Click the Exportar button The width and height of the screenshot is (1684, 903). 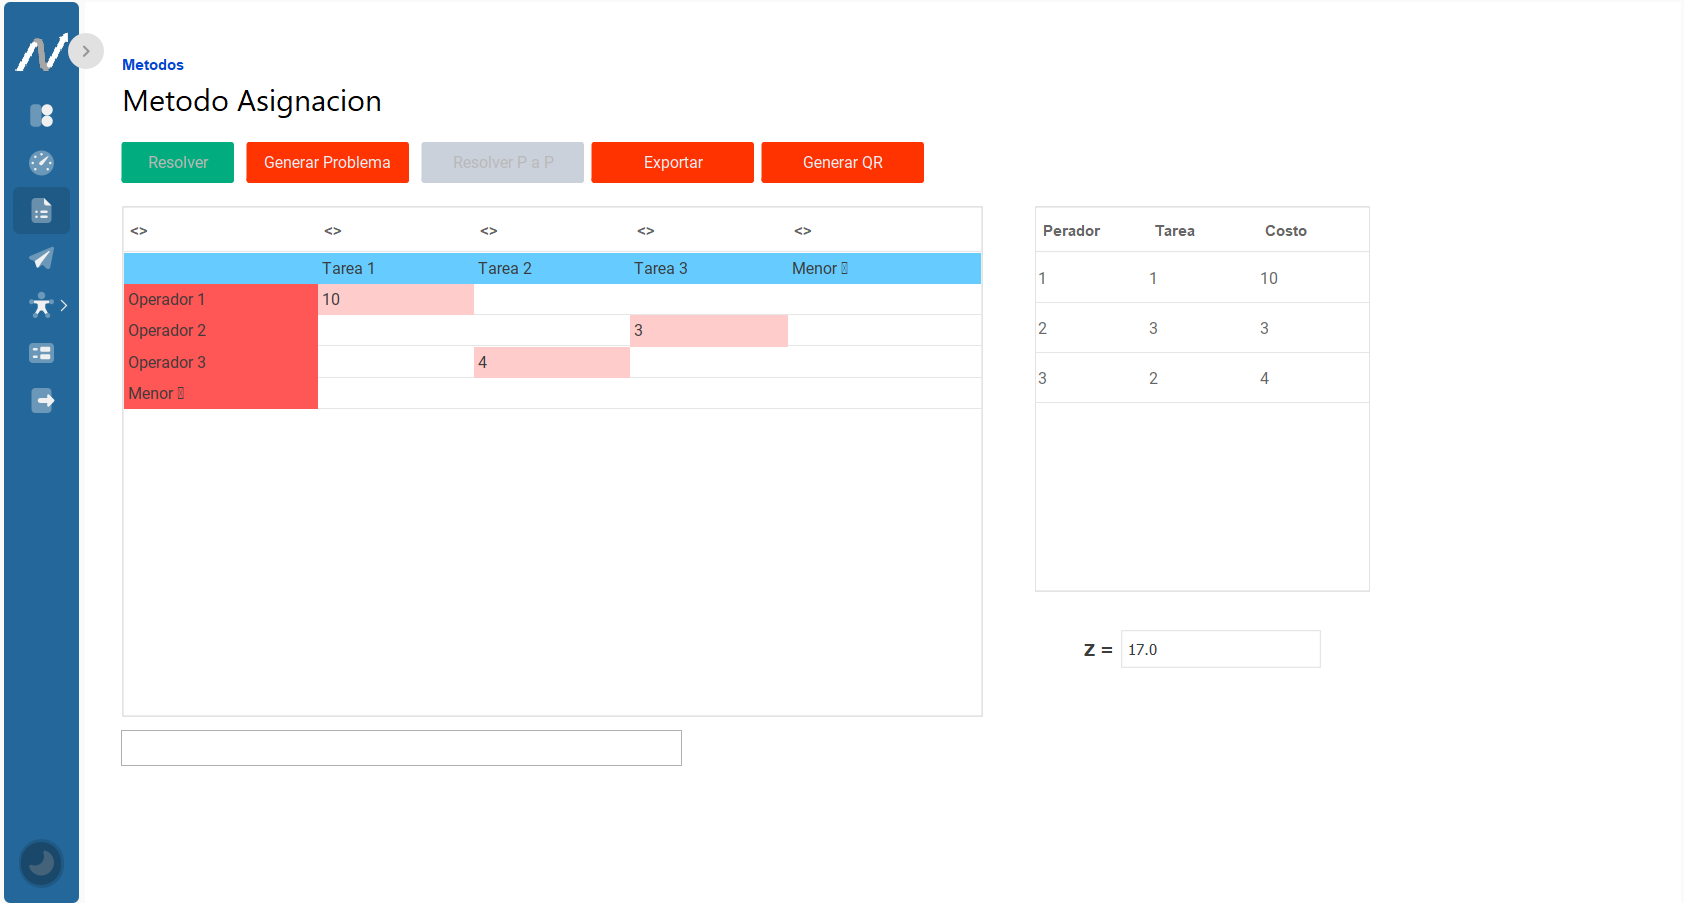point(672,163)
